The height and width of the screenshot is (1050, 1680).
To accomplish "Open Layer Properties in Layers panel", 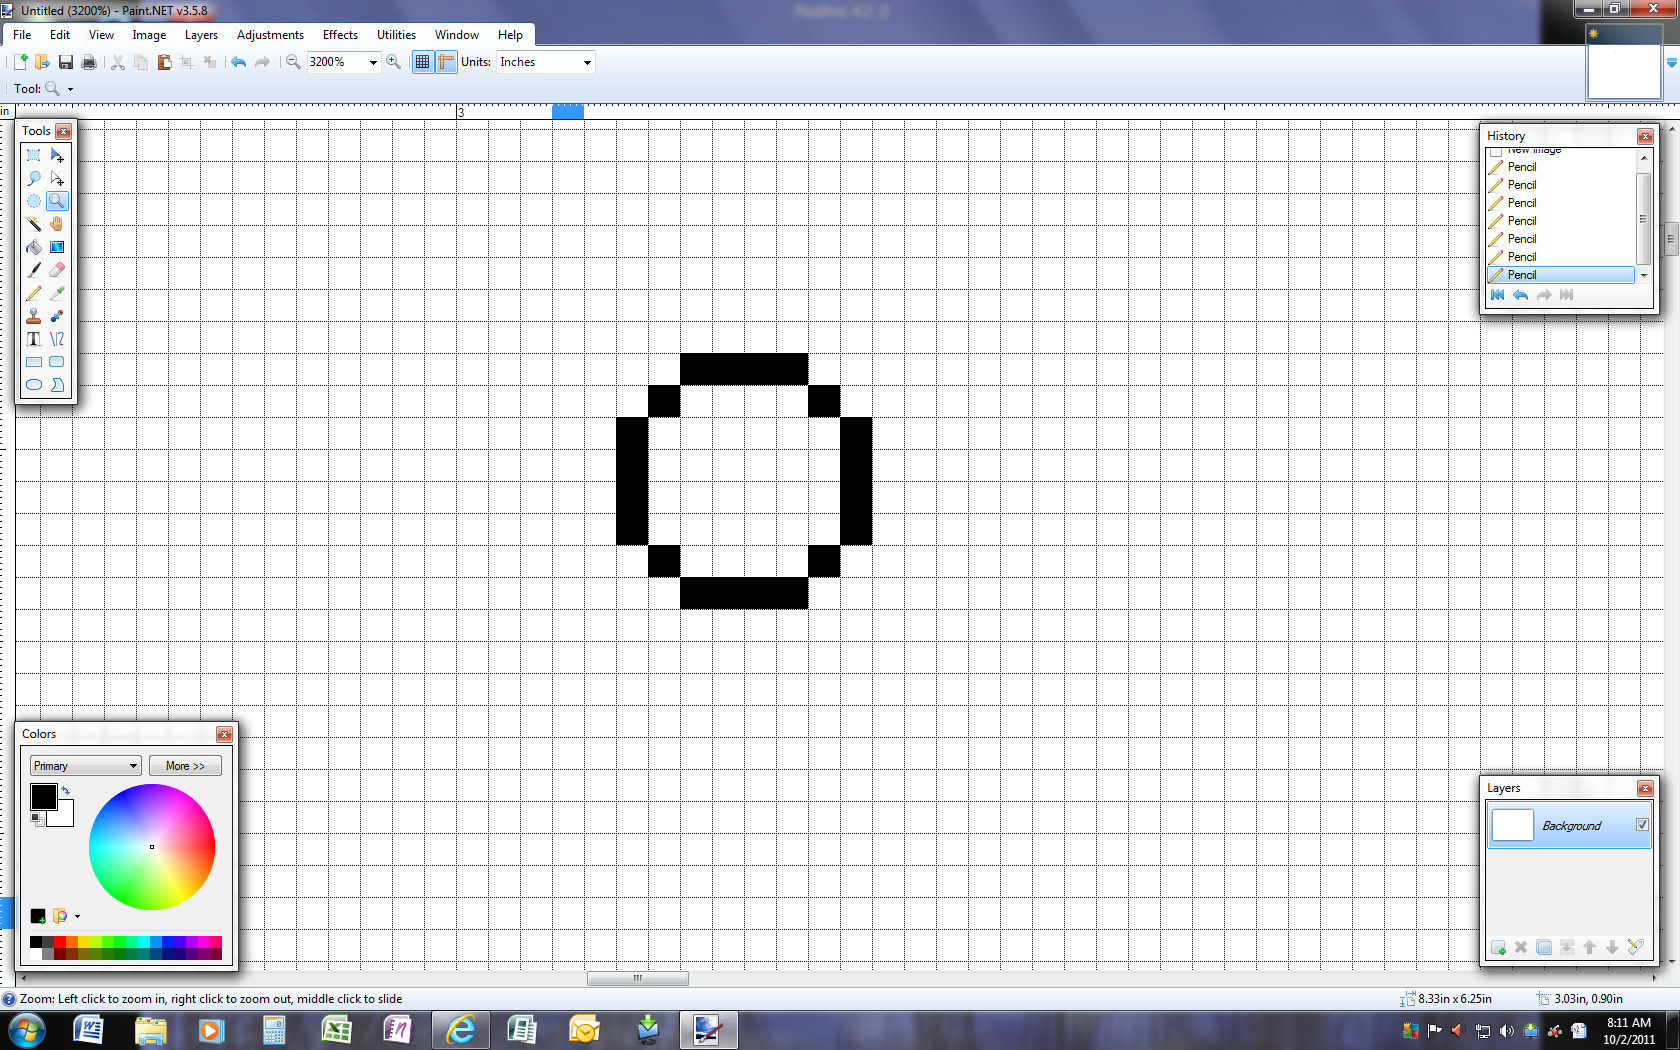I will 1635,947.
